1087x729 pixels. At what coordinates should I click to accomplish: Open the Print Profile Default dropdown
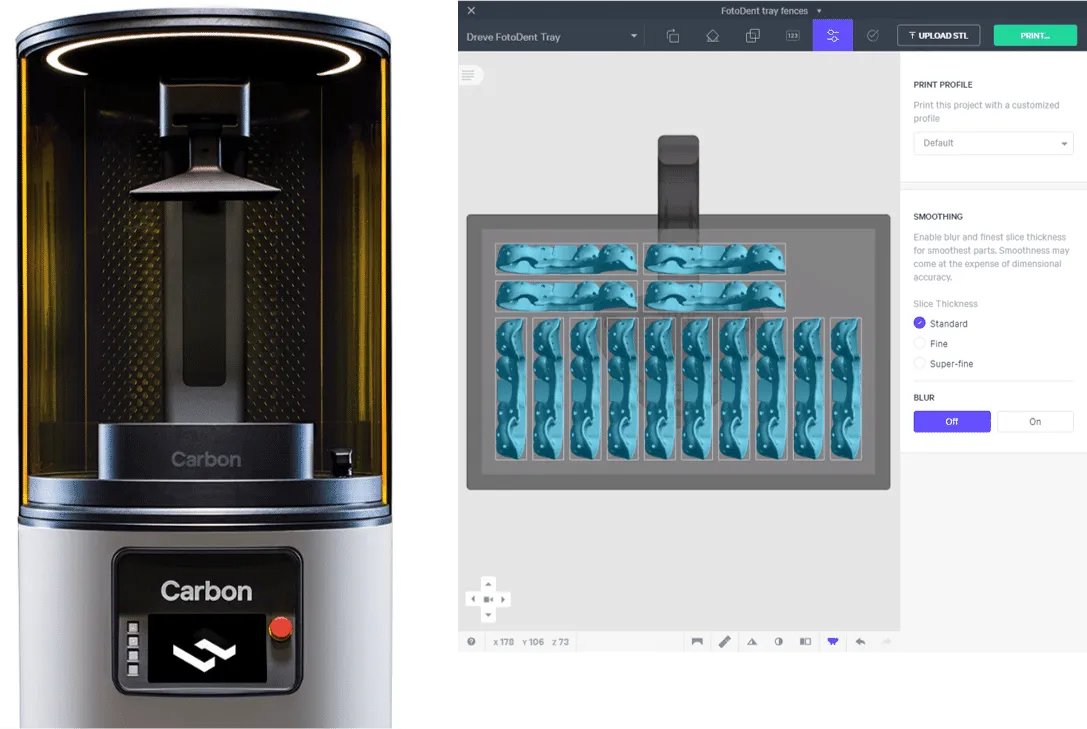pyautogui.click(x=993, y=143)
